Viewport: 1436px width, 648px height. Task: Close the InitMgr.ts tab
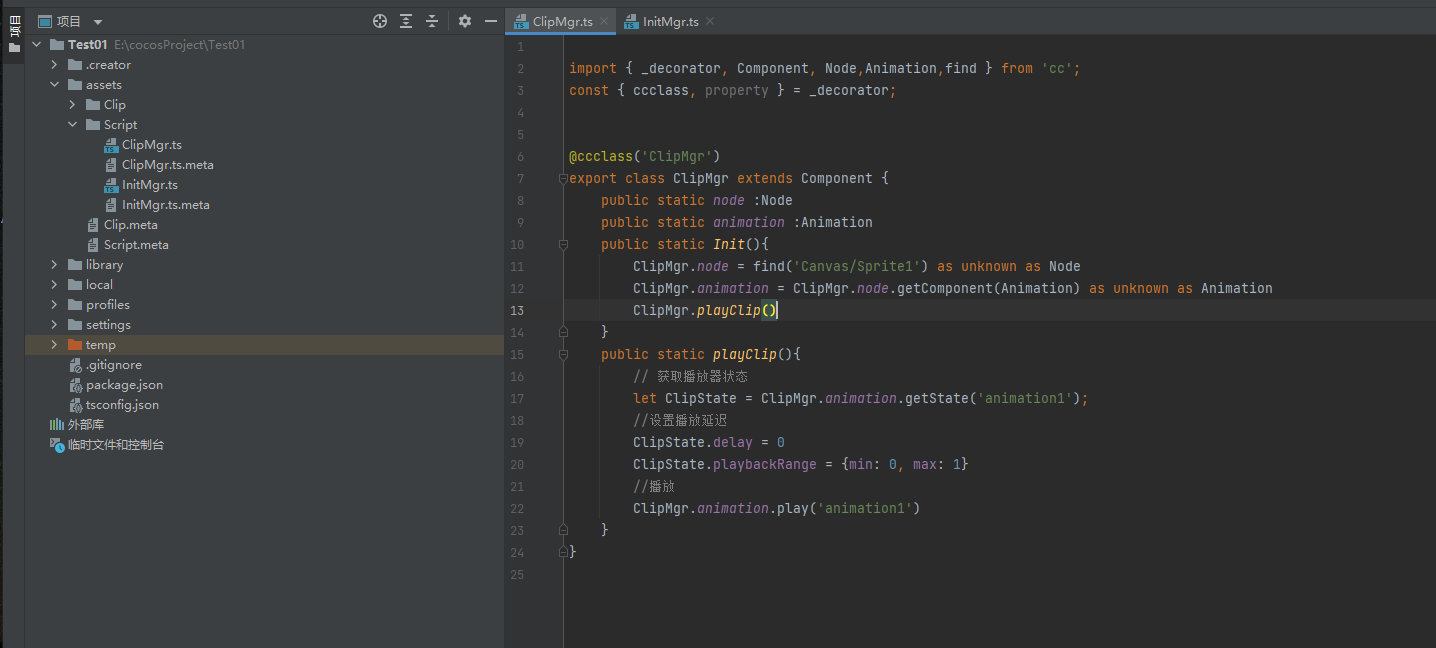click(x=709, y=22)
